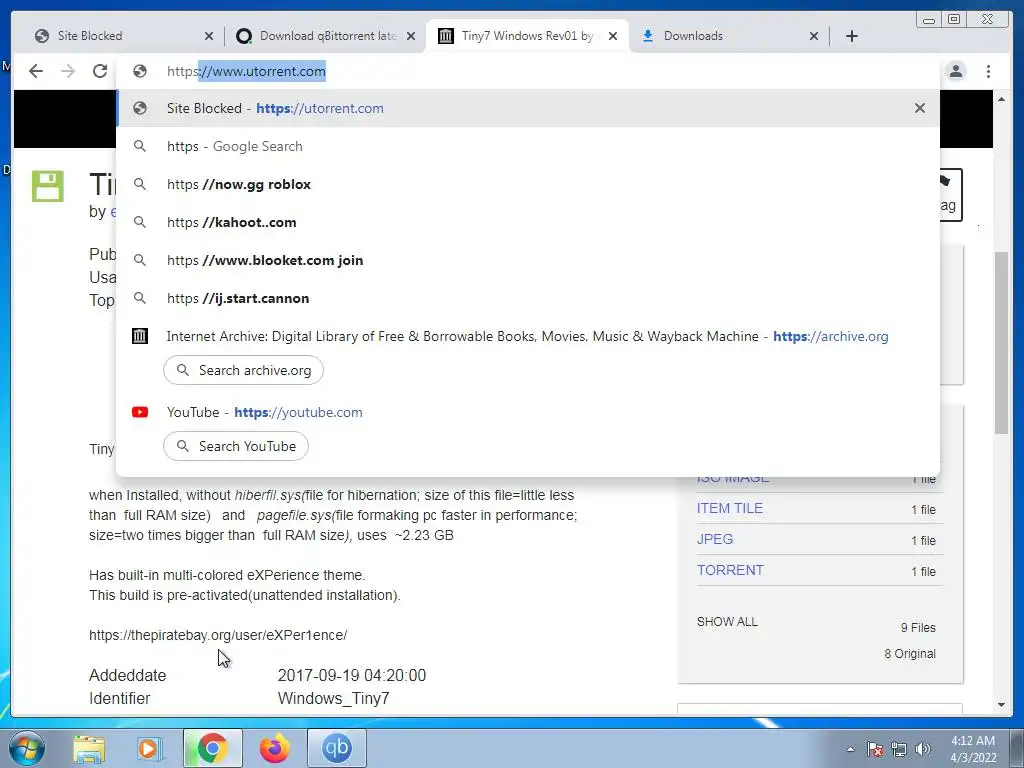This screenshot has width=1024, height=768.
Task: Open Firefox from the taskbar
Action: 275,748
